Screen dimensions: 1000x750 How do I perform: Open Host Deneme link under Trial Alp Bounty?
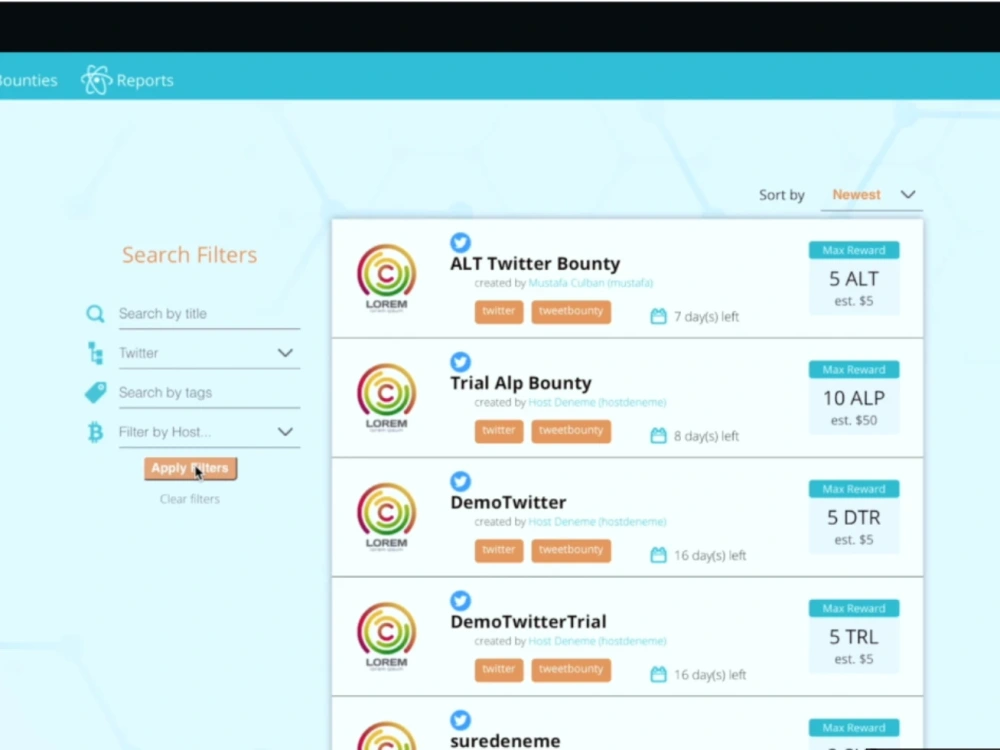click(x=597, y=402)
